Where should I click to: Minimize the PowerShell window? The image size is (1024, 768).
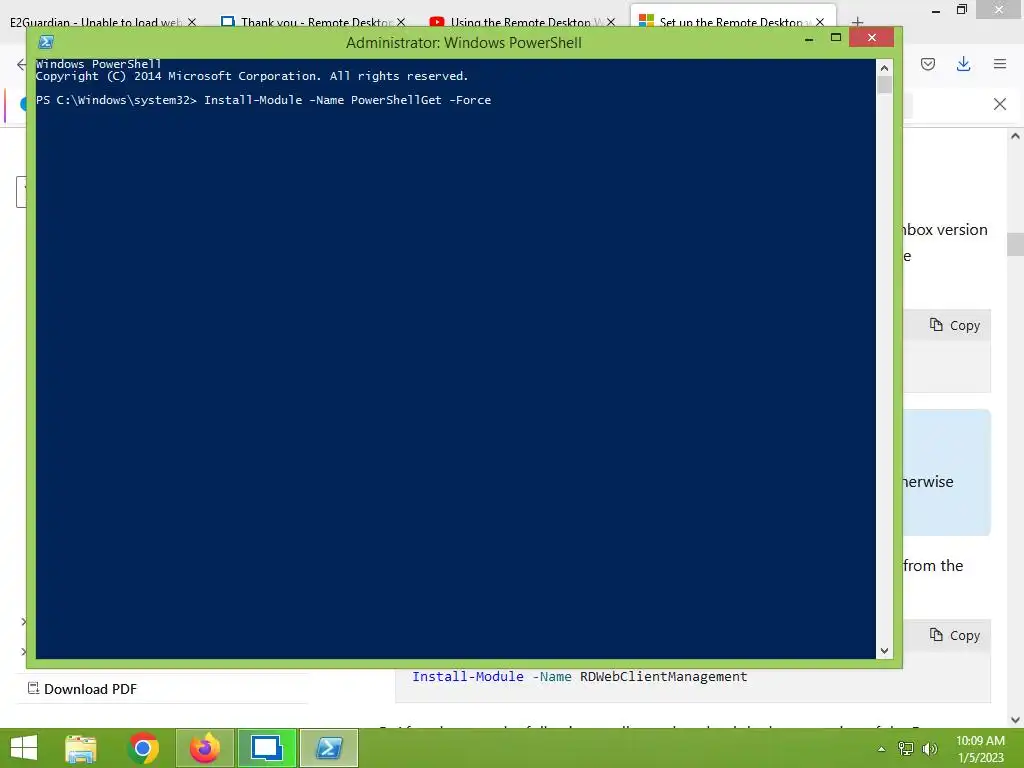809,39
